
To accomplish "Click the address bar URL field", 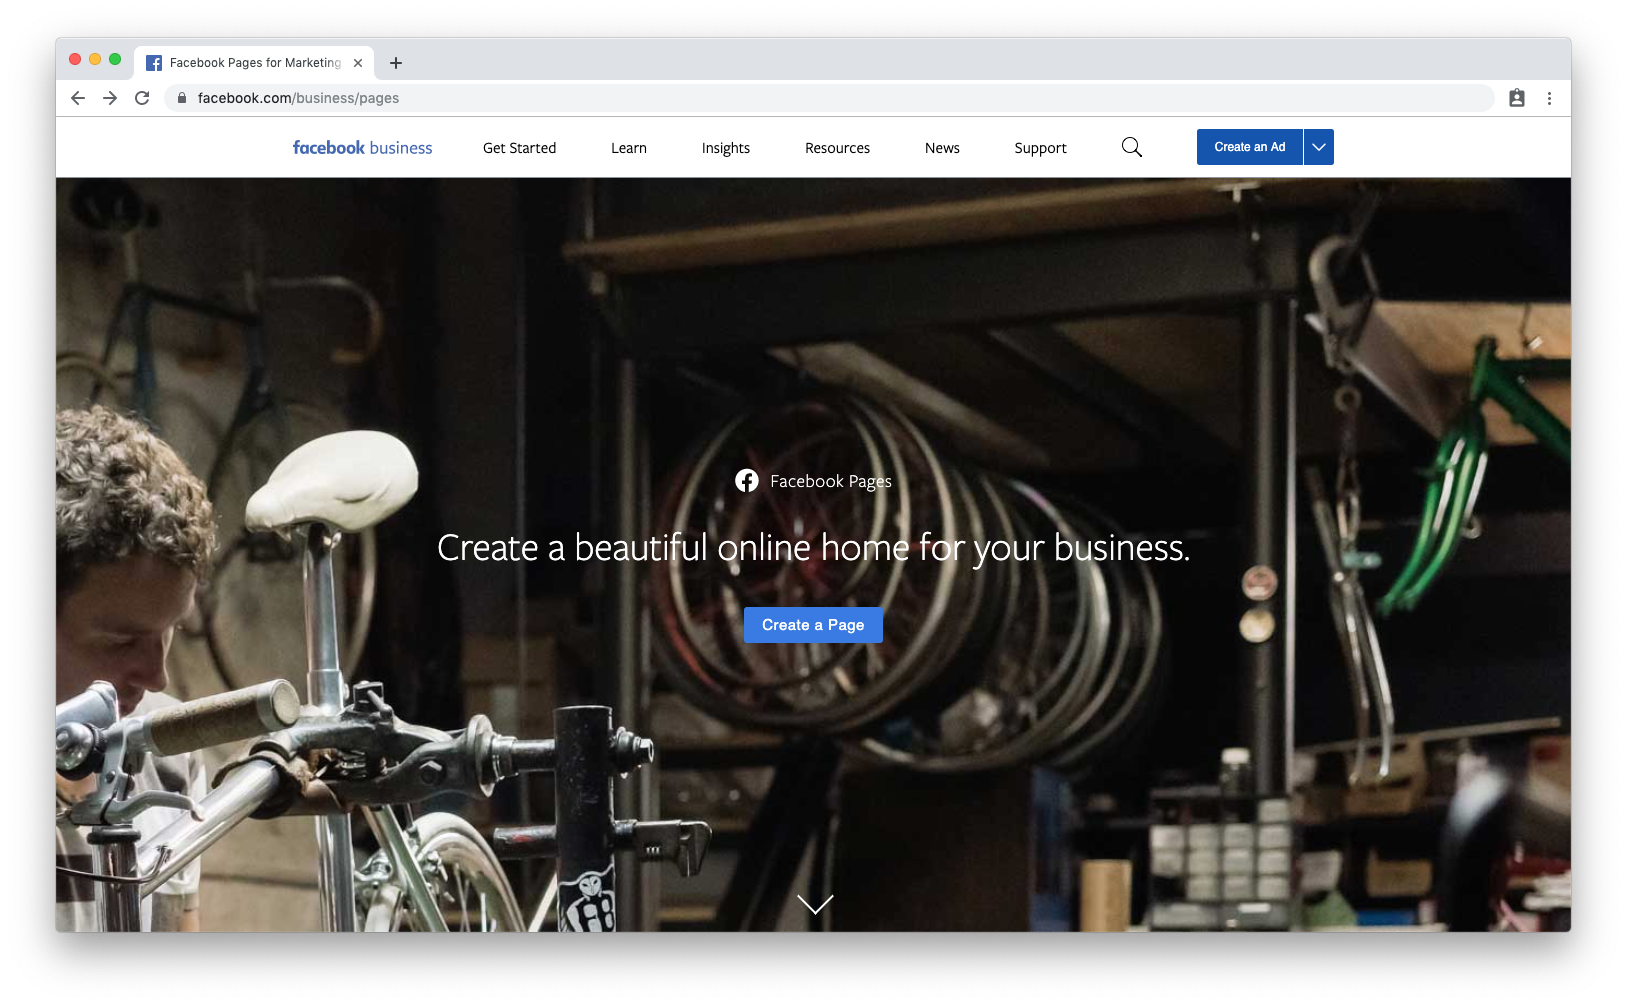I will (830, 98).
